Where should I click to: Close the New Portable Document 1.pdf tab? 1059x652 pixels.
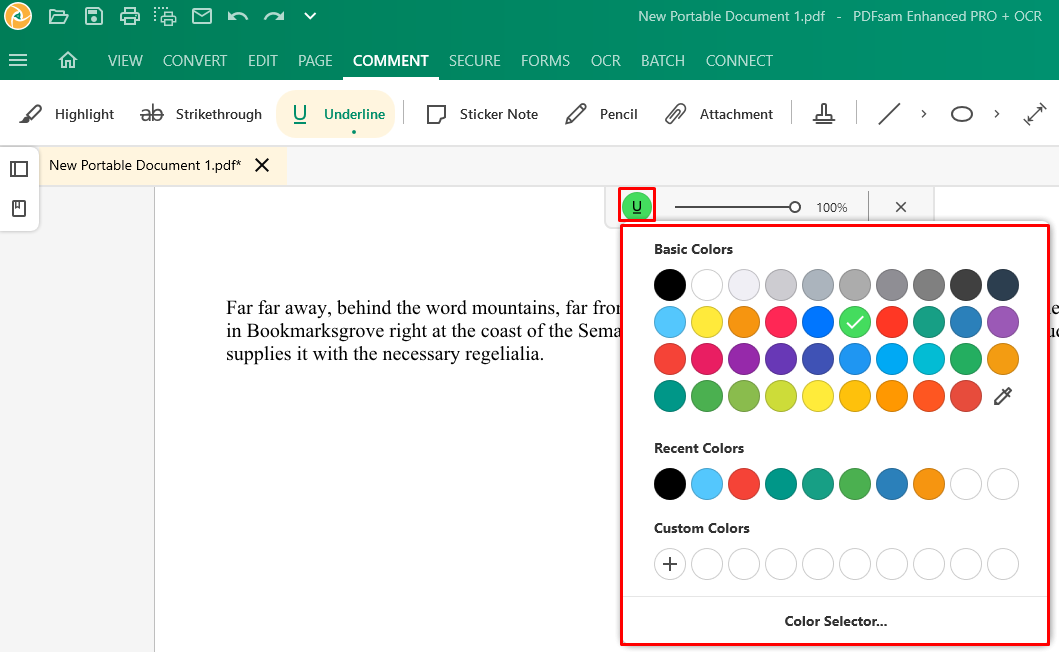pos(262,166)
